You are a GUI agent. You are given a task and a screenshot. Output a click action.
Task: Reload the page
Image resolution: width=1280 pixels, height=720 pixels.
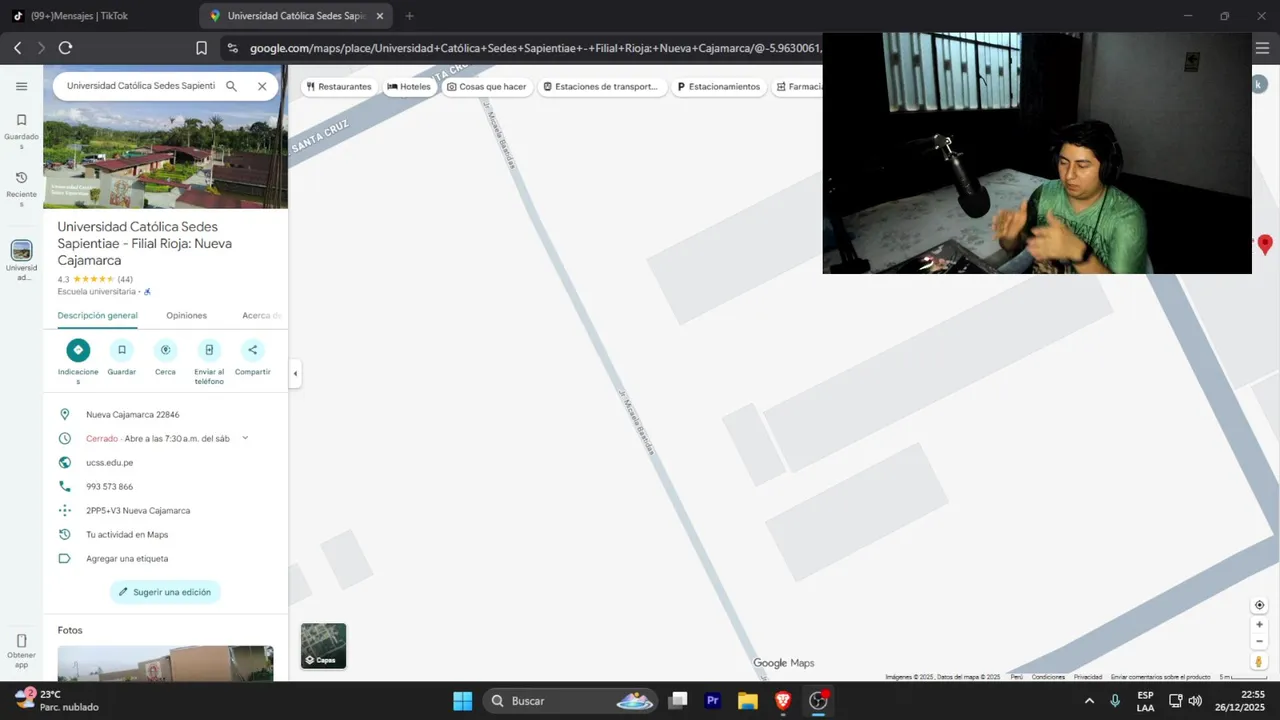pos(65,48)
